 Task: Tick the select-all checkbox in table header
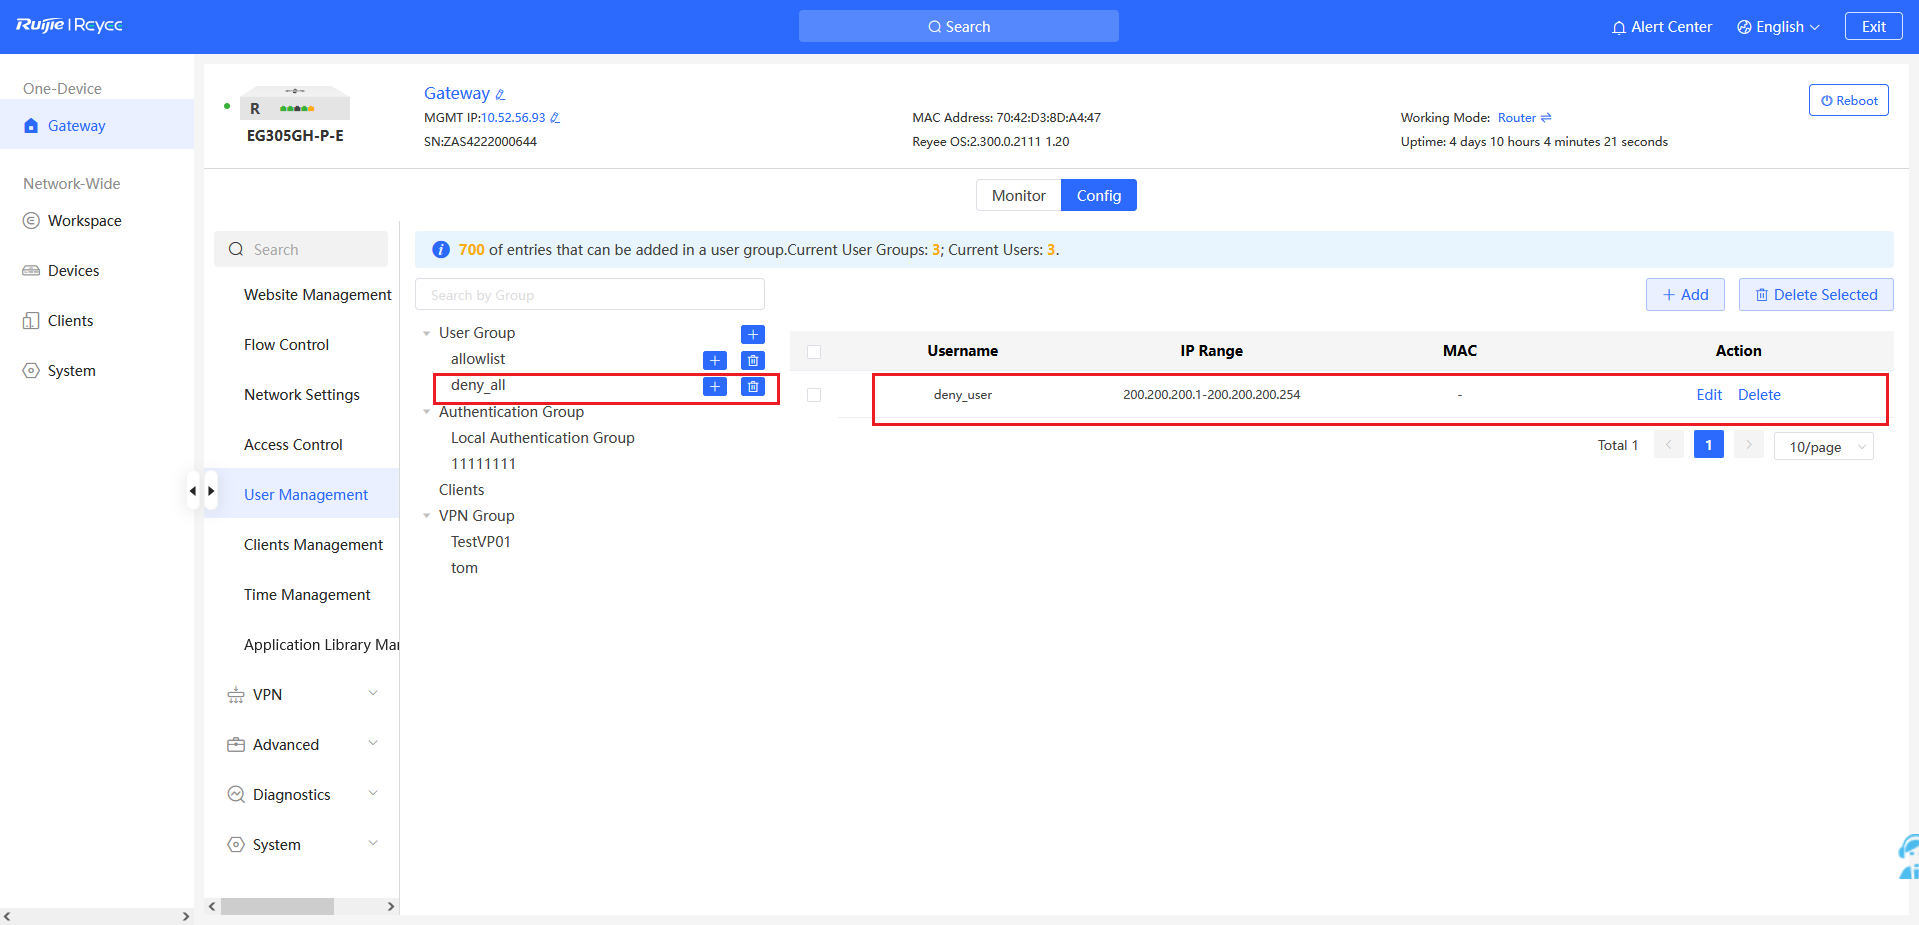814,352
